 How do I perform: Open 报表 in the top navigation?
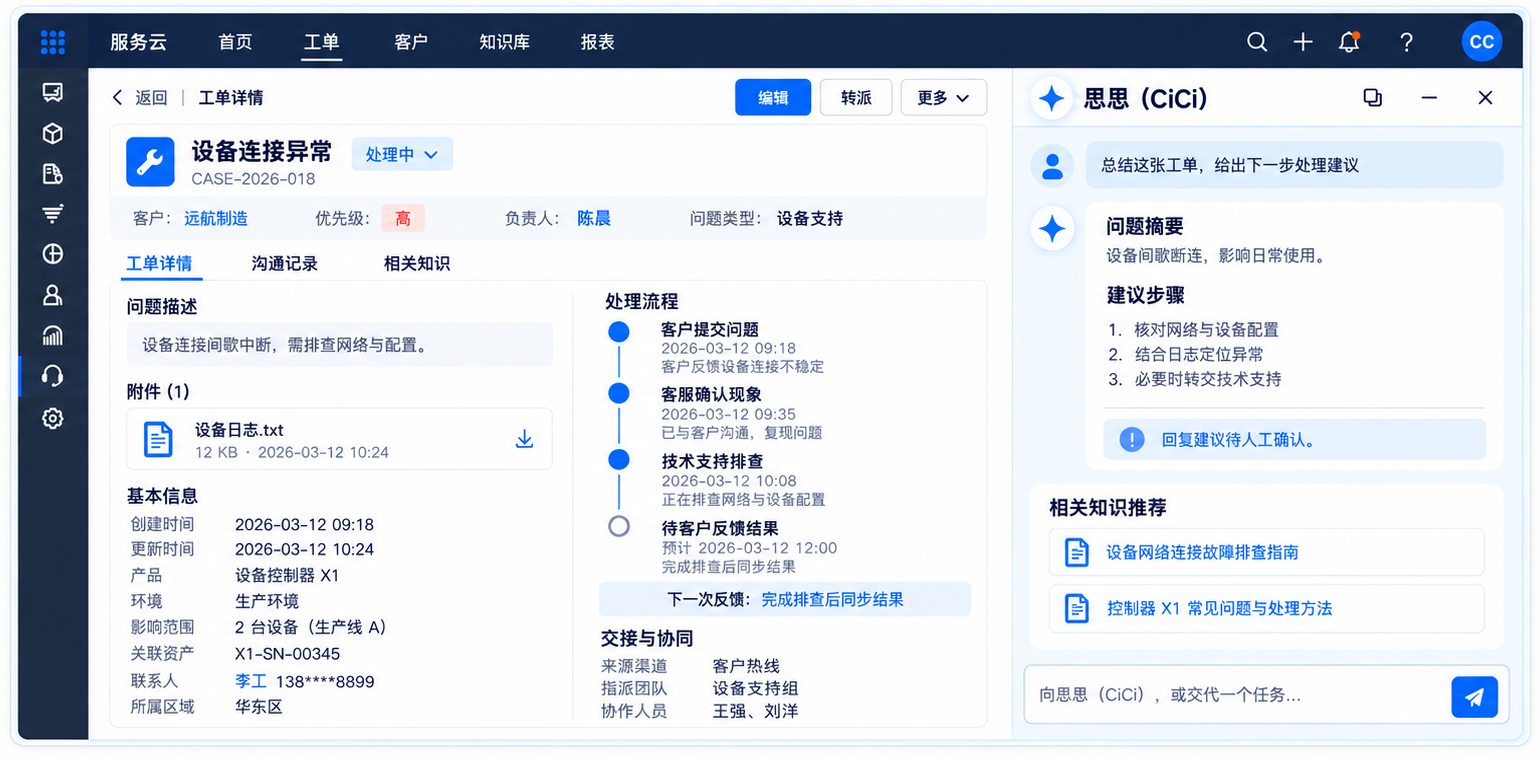pyautogui.click(x=597, y=42)
